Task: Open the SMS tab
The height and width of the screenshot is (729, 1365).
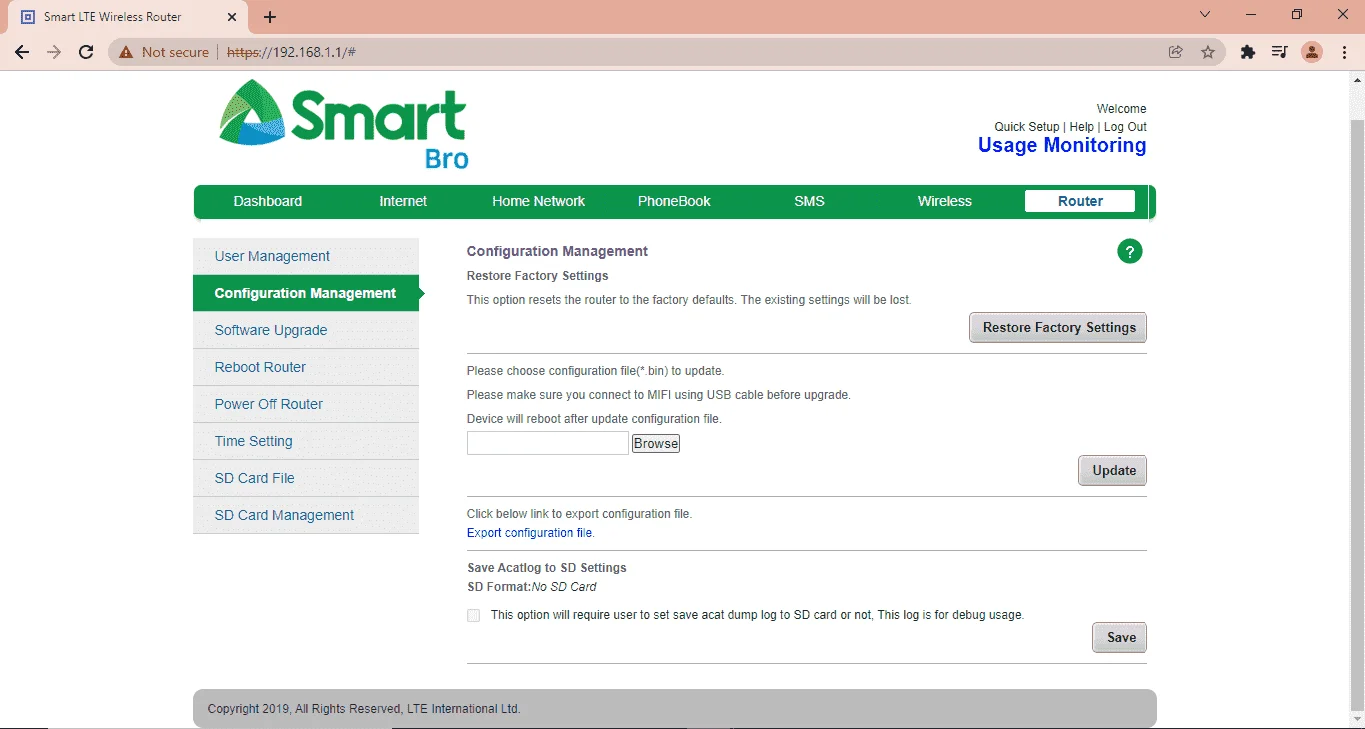Action: click(810, 201)
